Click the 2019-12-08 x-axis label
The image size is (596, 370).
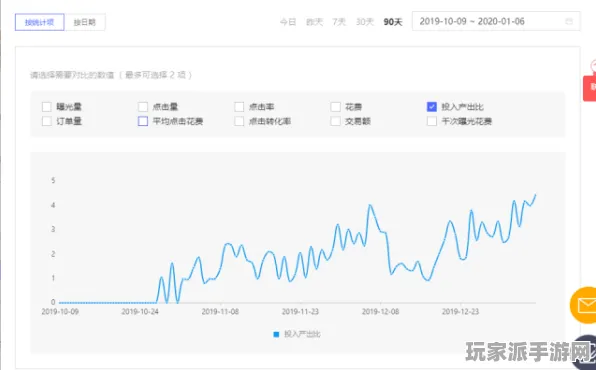coord(380,312)
